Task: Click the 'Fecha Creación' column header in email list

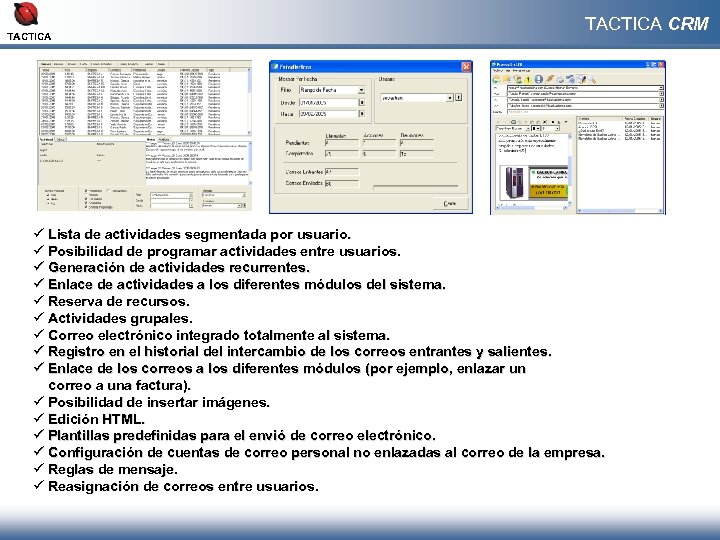Action: point(636,118)
